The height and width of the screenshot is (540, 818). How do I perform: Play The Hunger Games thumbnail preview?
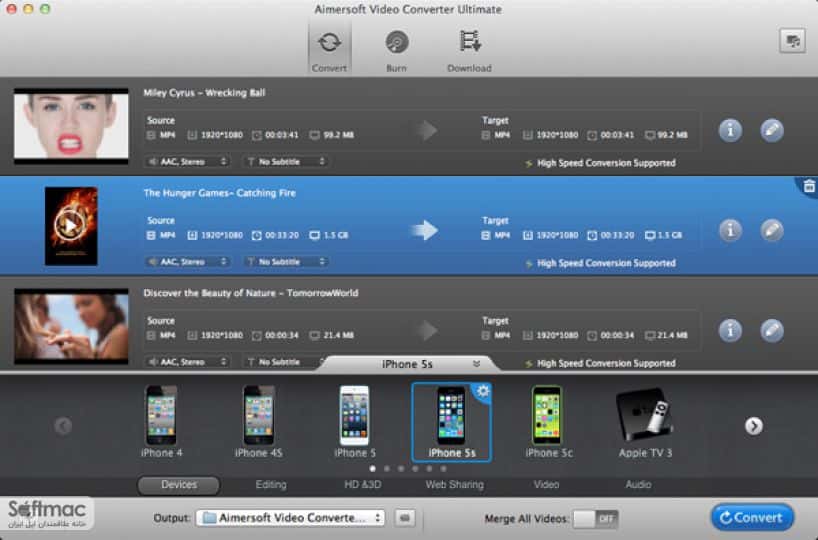[70, 226]
